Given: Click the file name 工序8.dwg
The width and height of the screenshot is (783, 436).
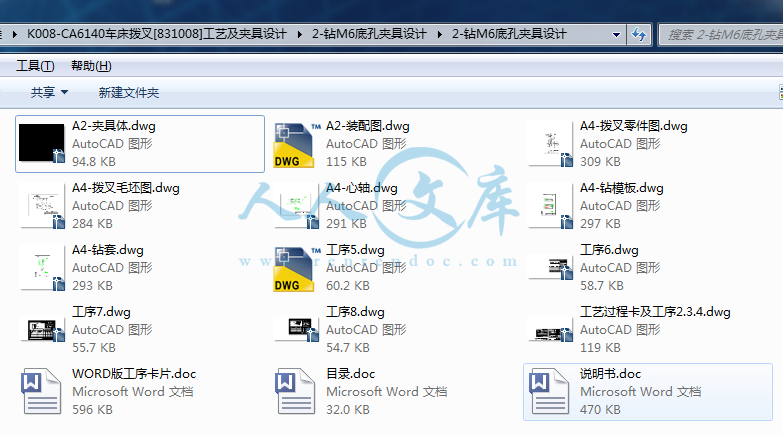Looking at the screenshot, I should click(355, 312).
